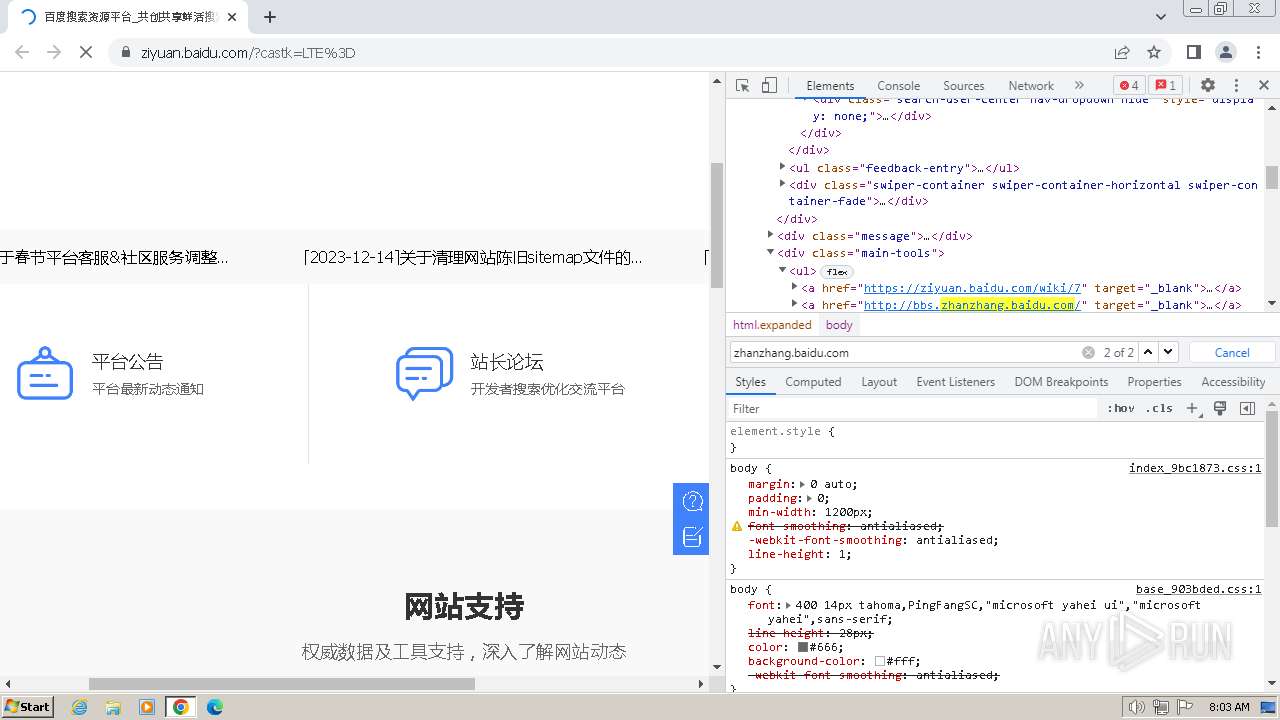The image size is (1280, 720).
Task: Share this page icon in address bar
Action: 1122,52
